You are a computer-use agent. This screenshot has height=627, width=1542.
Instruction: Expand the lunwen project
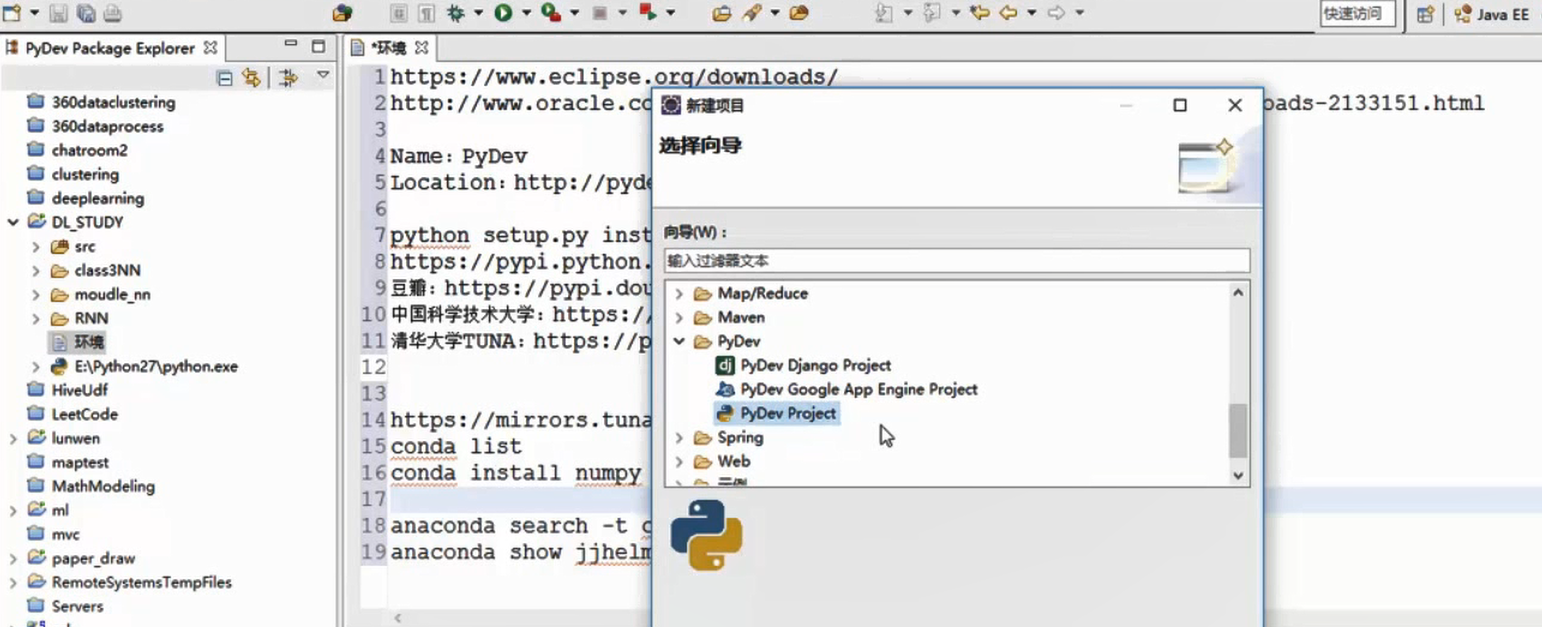tap(13, 438)
